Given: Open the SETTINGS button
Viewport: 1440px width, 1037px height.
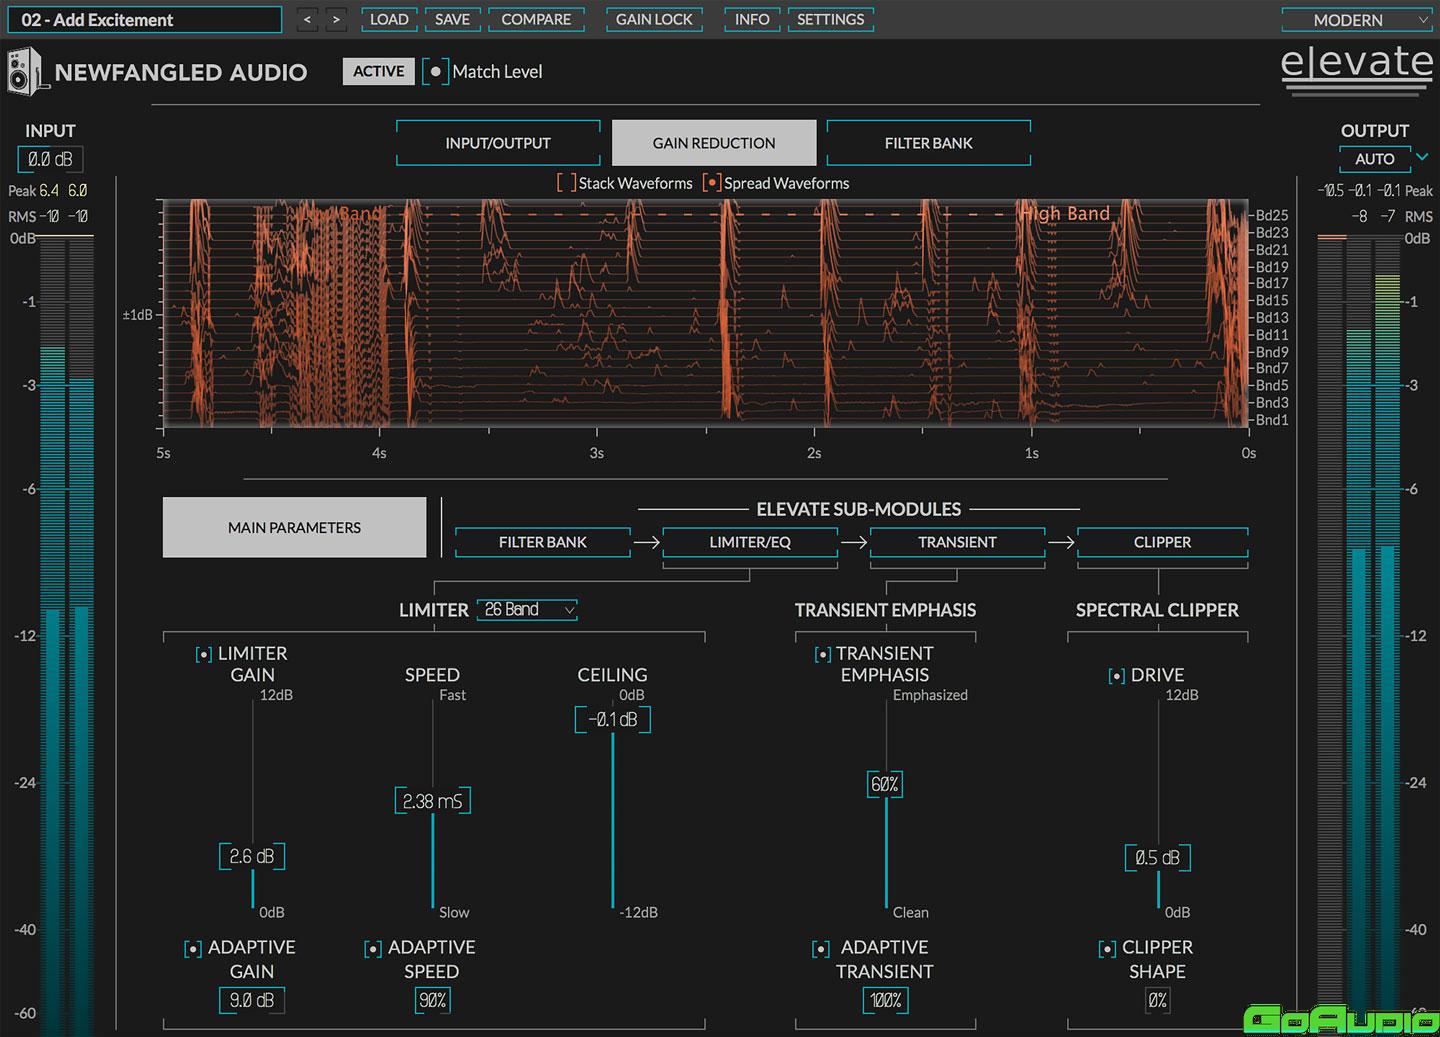Looking at the screenshot, I should [831, 19].
